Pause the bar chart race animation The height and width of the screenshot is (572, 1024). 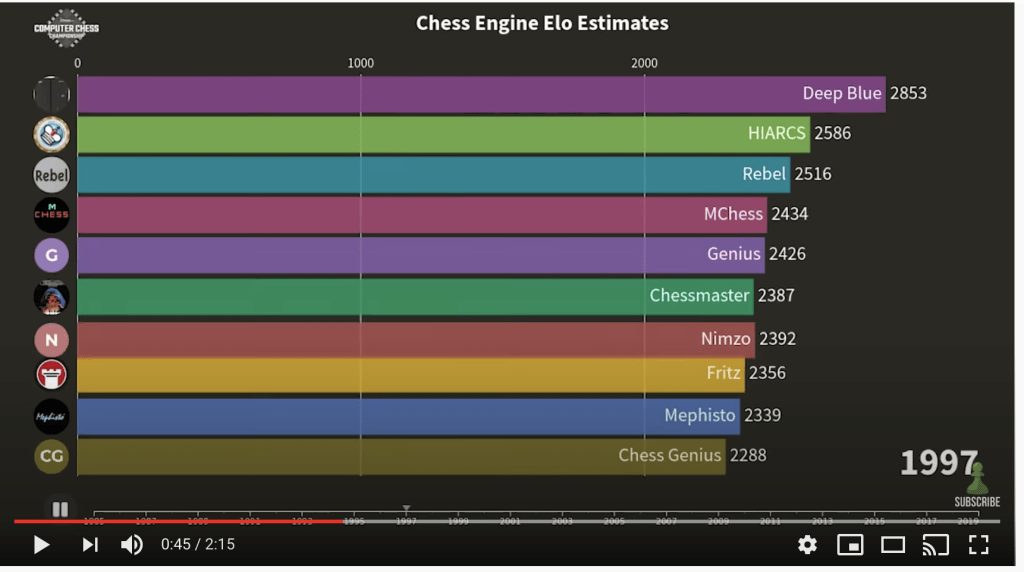(60, 509)
